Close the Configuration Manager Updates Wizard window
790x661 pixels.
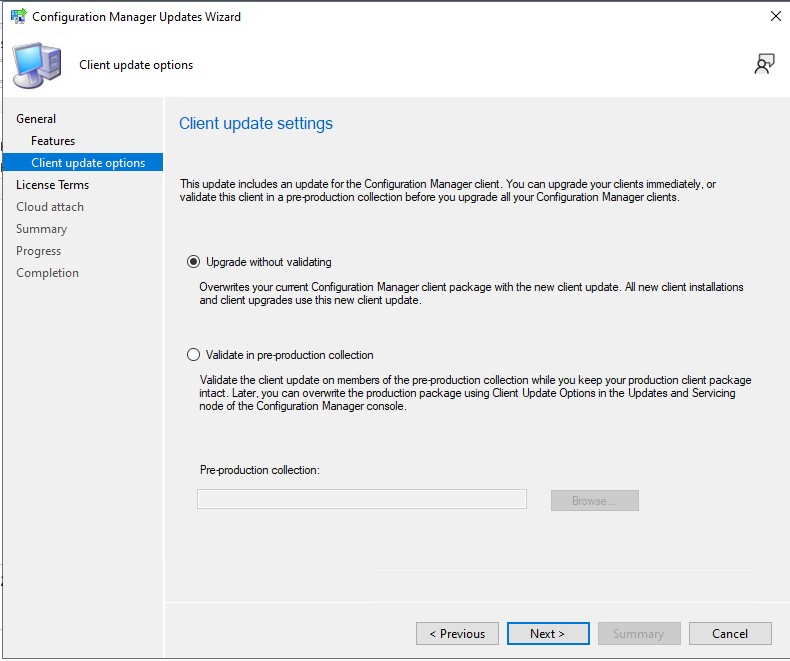click(775, 17)
